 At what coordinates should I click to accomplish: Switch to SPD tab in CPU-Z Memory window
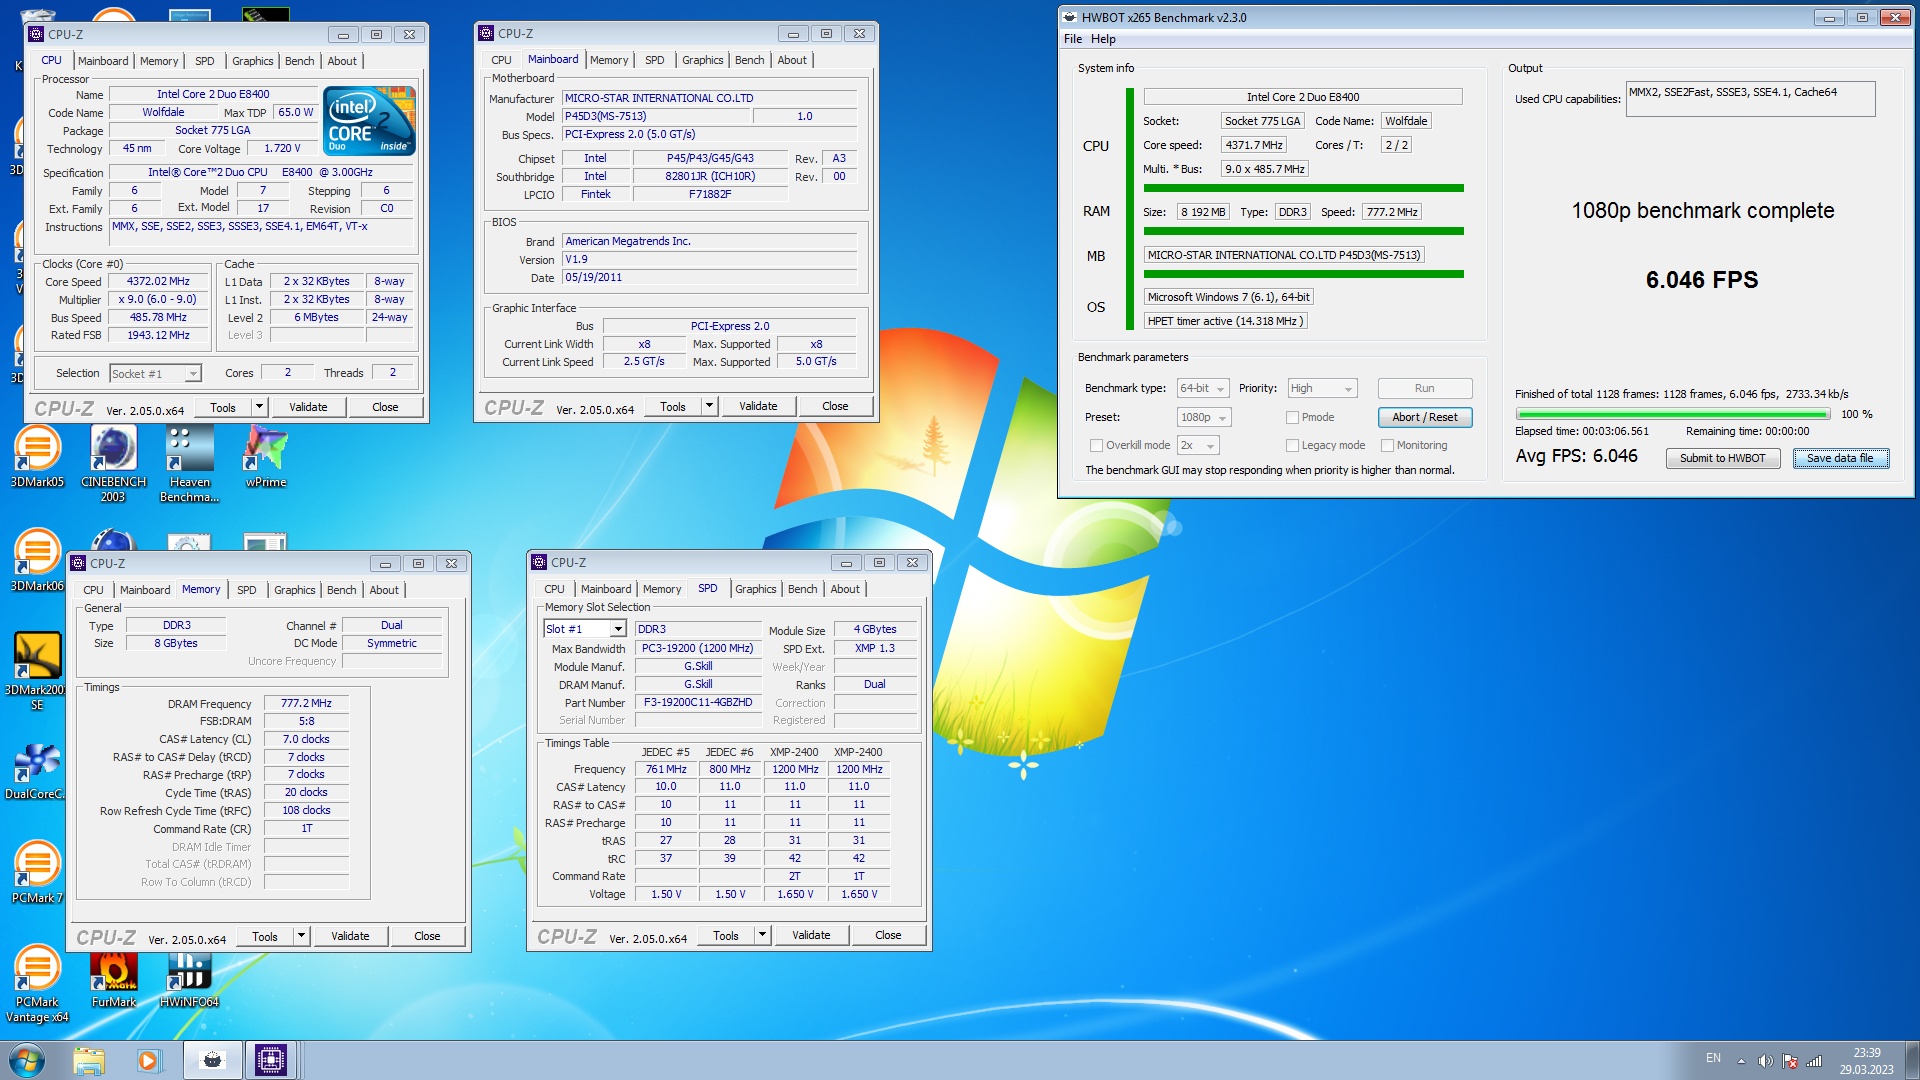coord(246,590)
